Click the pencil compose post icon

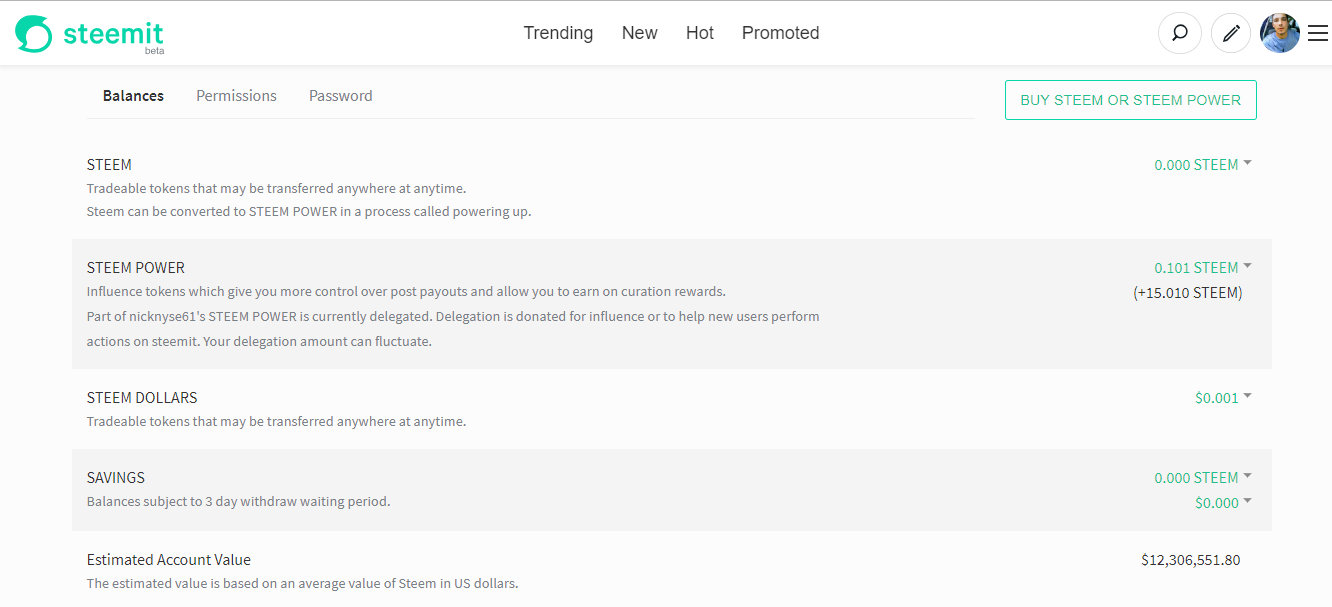pyautogui.click(x=1230, y=33)
